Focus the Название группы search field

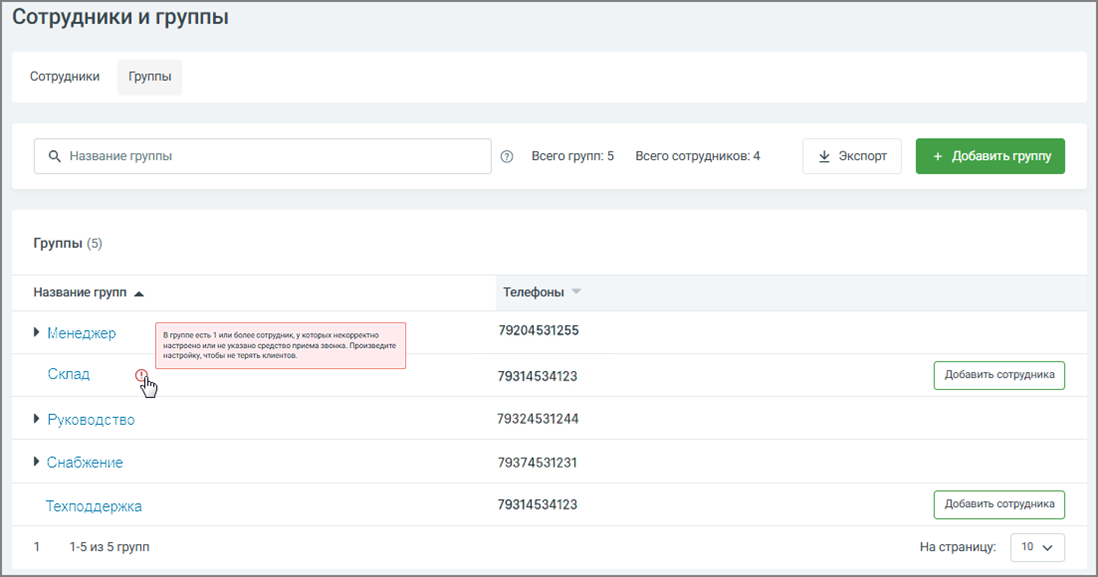point(263,156)
